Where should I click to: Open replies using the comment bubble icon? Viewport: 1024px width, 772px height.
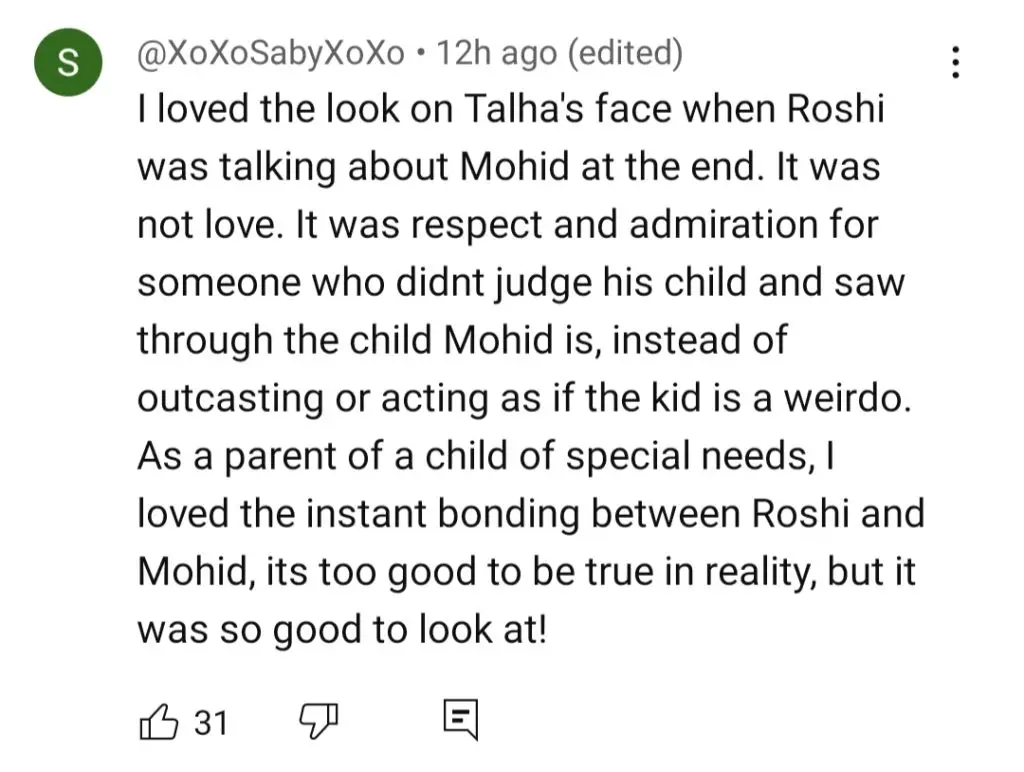[x=460, y=719]
